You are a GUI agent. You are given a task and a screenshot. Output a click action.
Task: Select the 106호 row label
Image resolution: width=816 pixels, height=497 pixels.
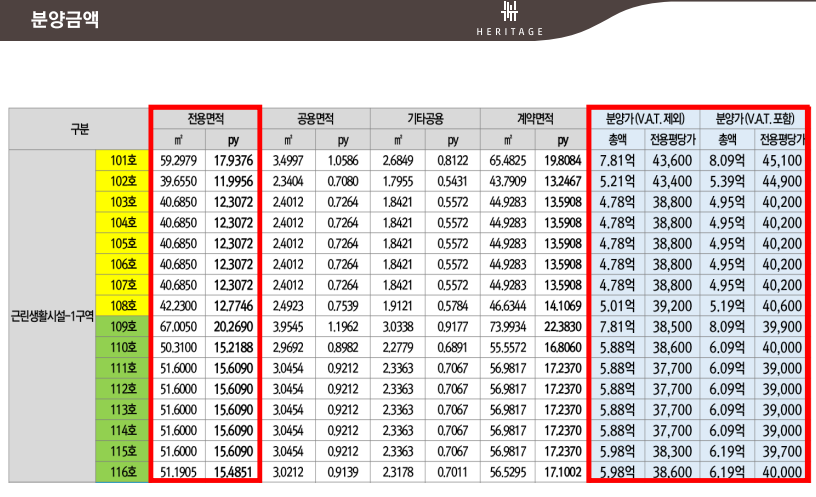(123, 264)
